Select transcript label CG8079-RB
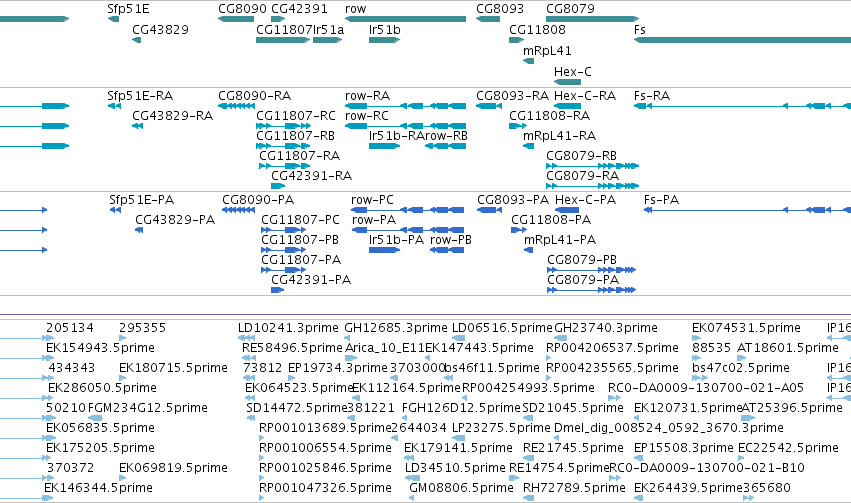Image resolution: width=851 pixels, height=503 pixels. pyautogui.click(x=581, y=156)
